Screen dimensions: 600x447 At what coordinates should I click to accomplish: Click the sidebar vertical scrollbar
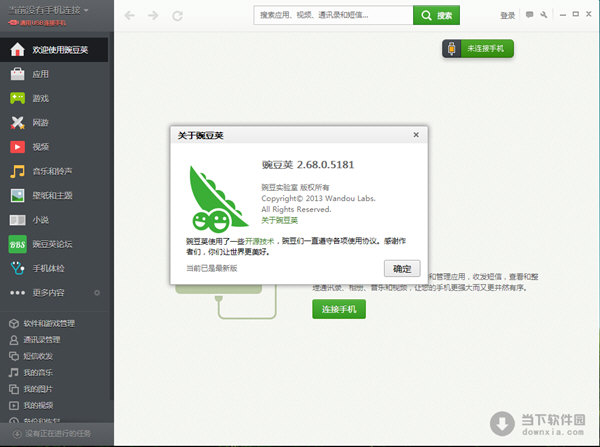click(111, 216)
